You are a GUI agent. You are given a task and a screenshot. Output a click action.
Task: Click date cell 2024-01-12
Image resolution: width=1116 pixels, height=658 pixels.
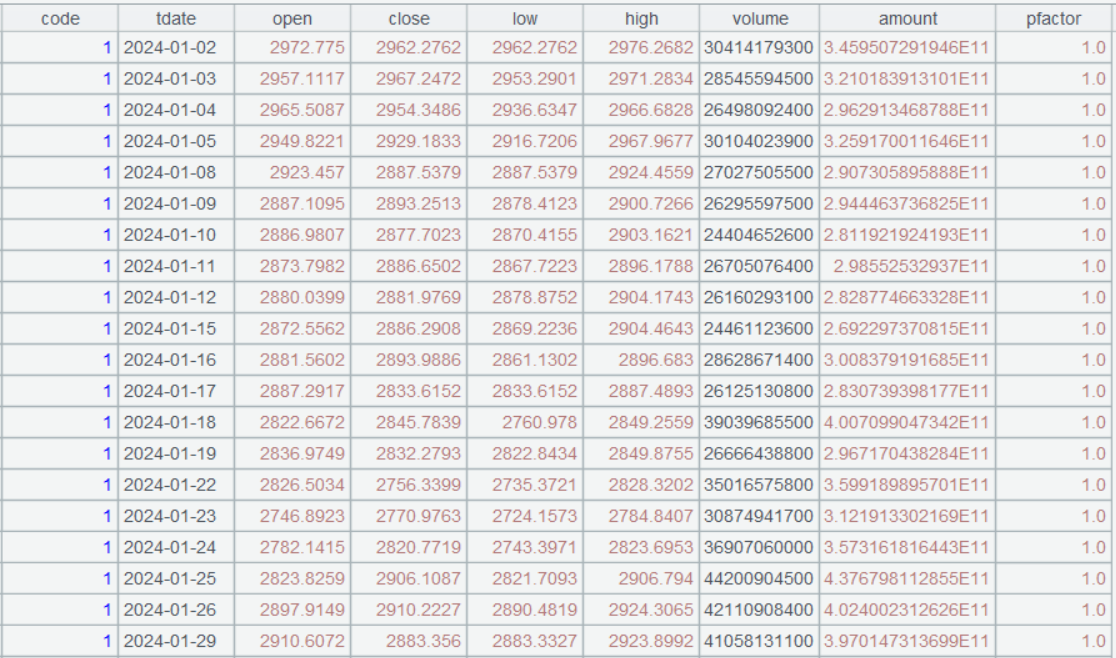point(176,298)
